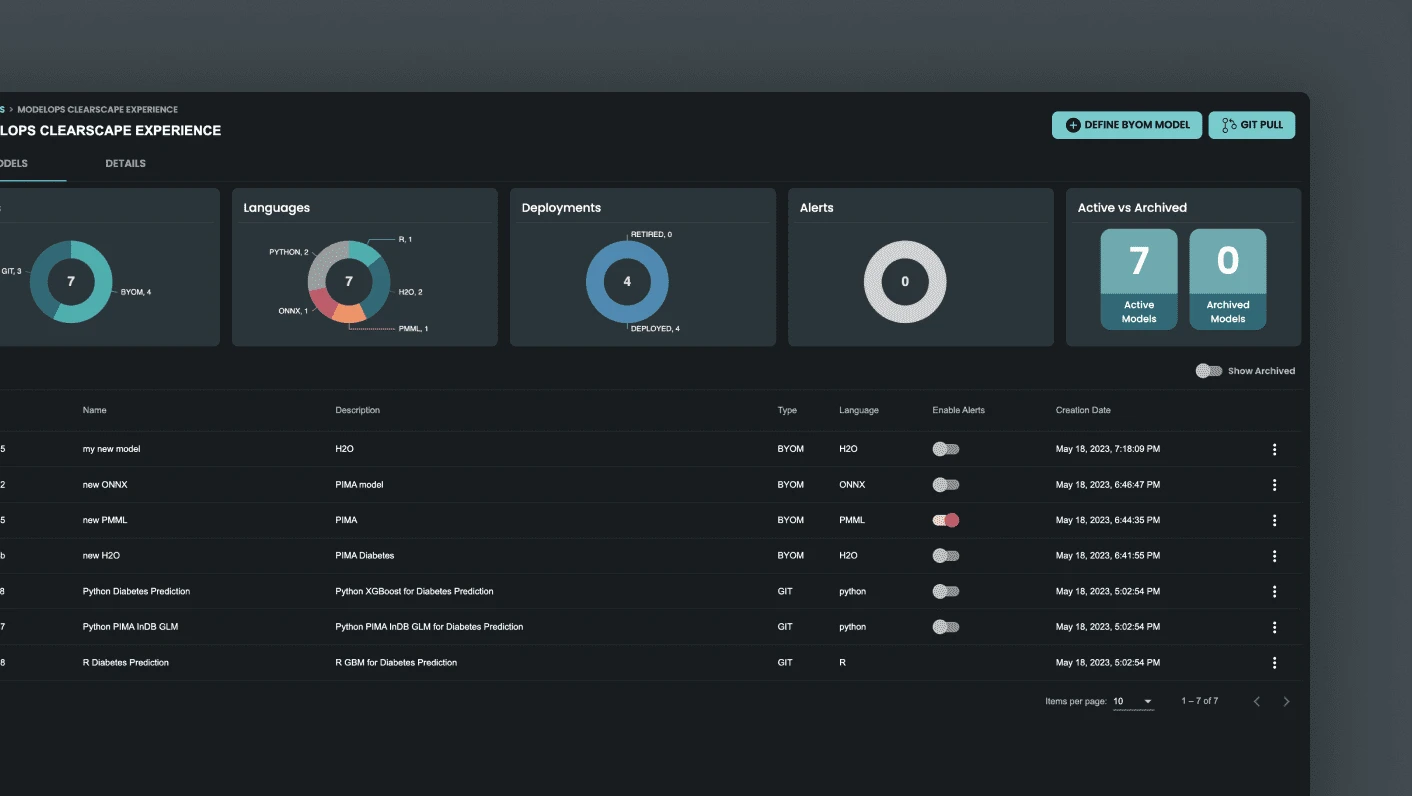Screen dimensions: 1412x796
Task: Select 'Python Diabetes Prediction' name cell
Action: click(x=136, y=592)
